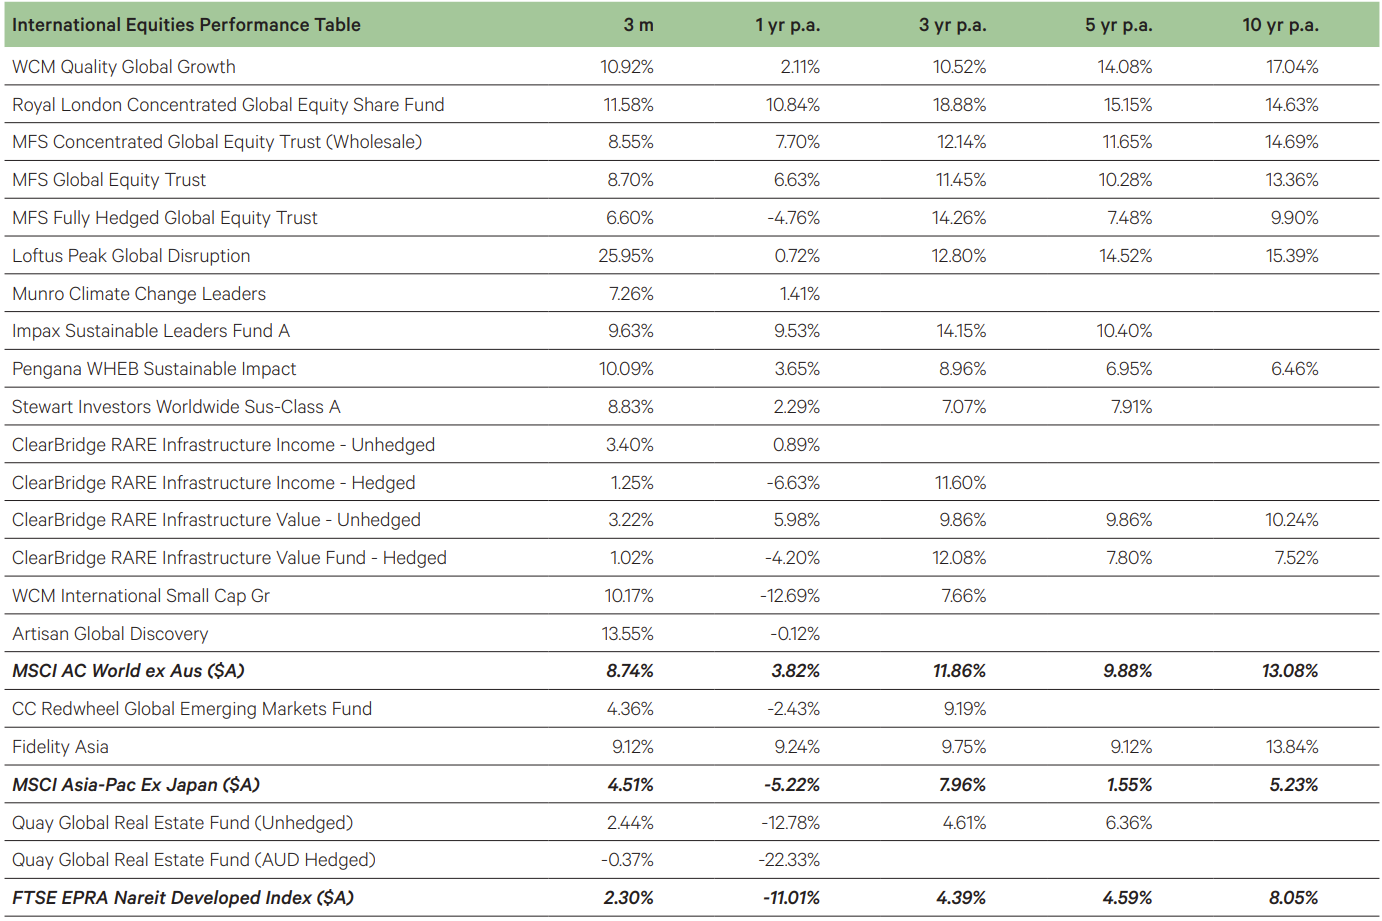The width and height of the screenshot is (1382, 921).
Task: Click 'Quay Global Real Estate Fund (AUD Hedged)'
Action: coord(194,860)
